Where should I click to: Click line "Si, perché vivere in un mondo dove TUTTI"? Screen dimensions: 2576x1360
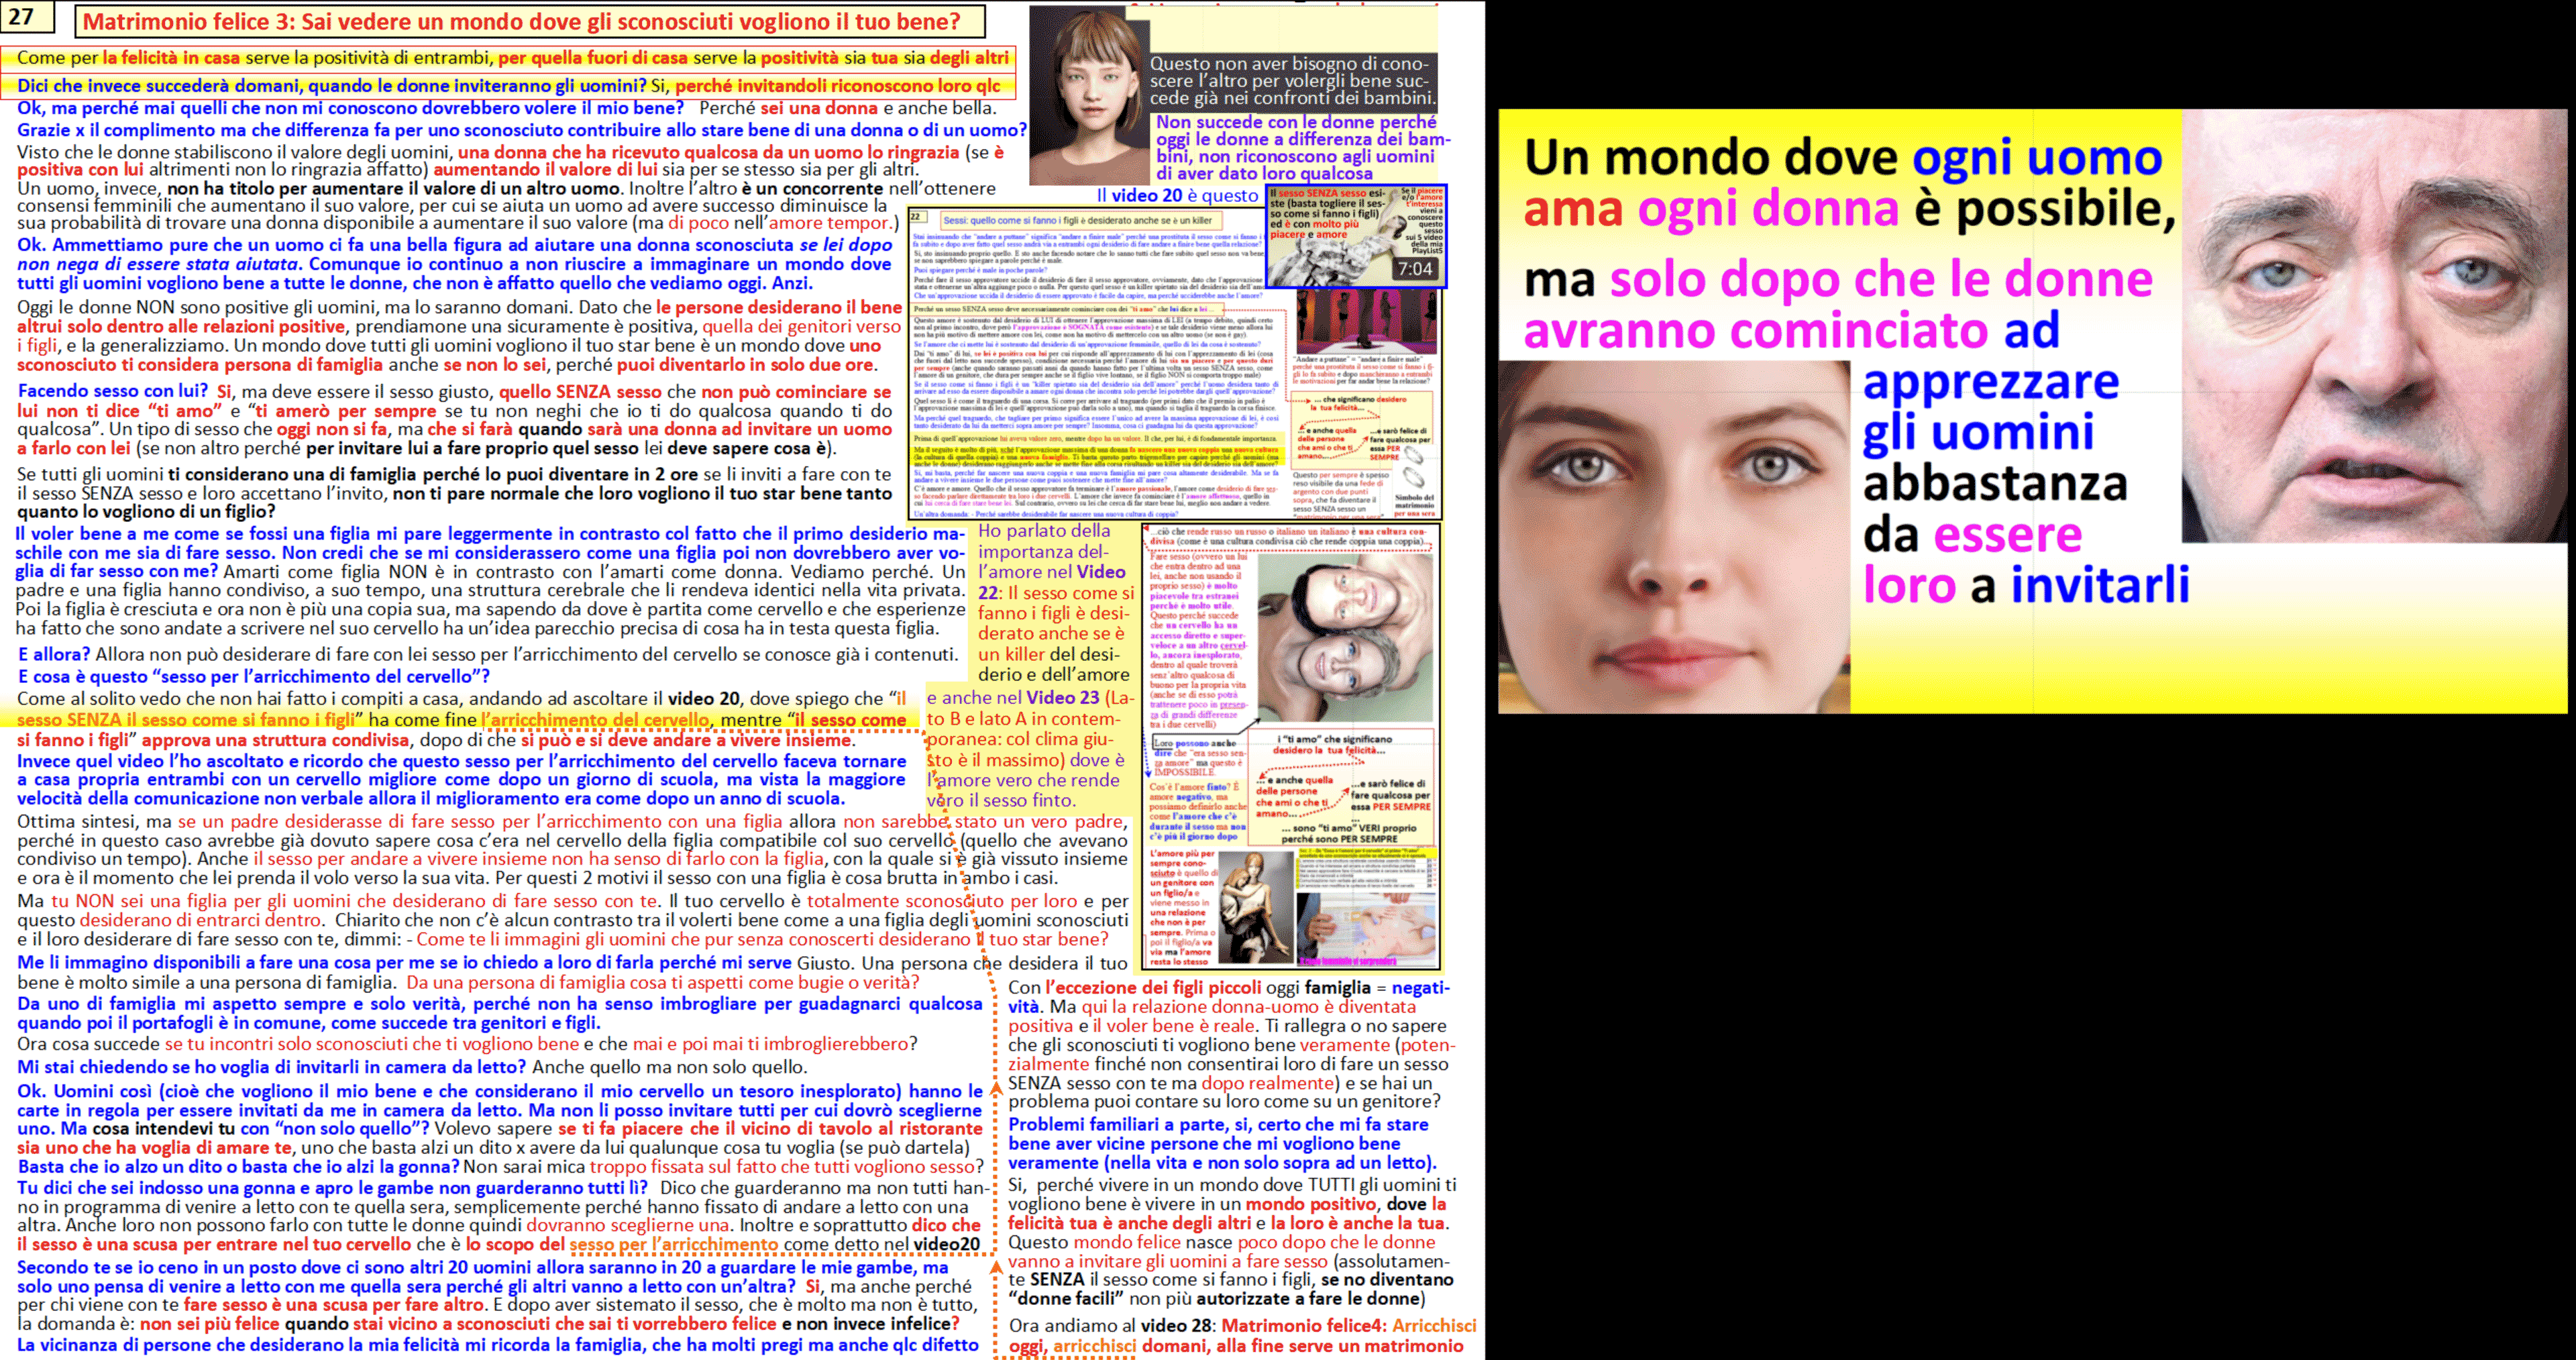(x=1232, y=1185)
